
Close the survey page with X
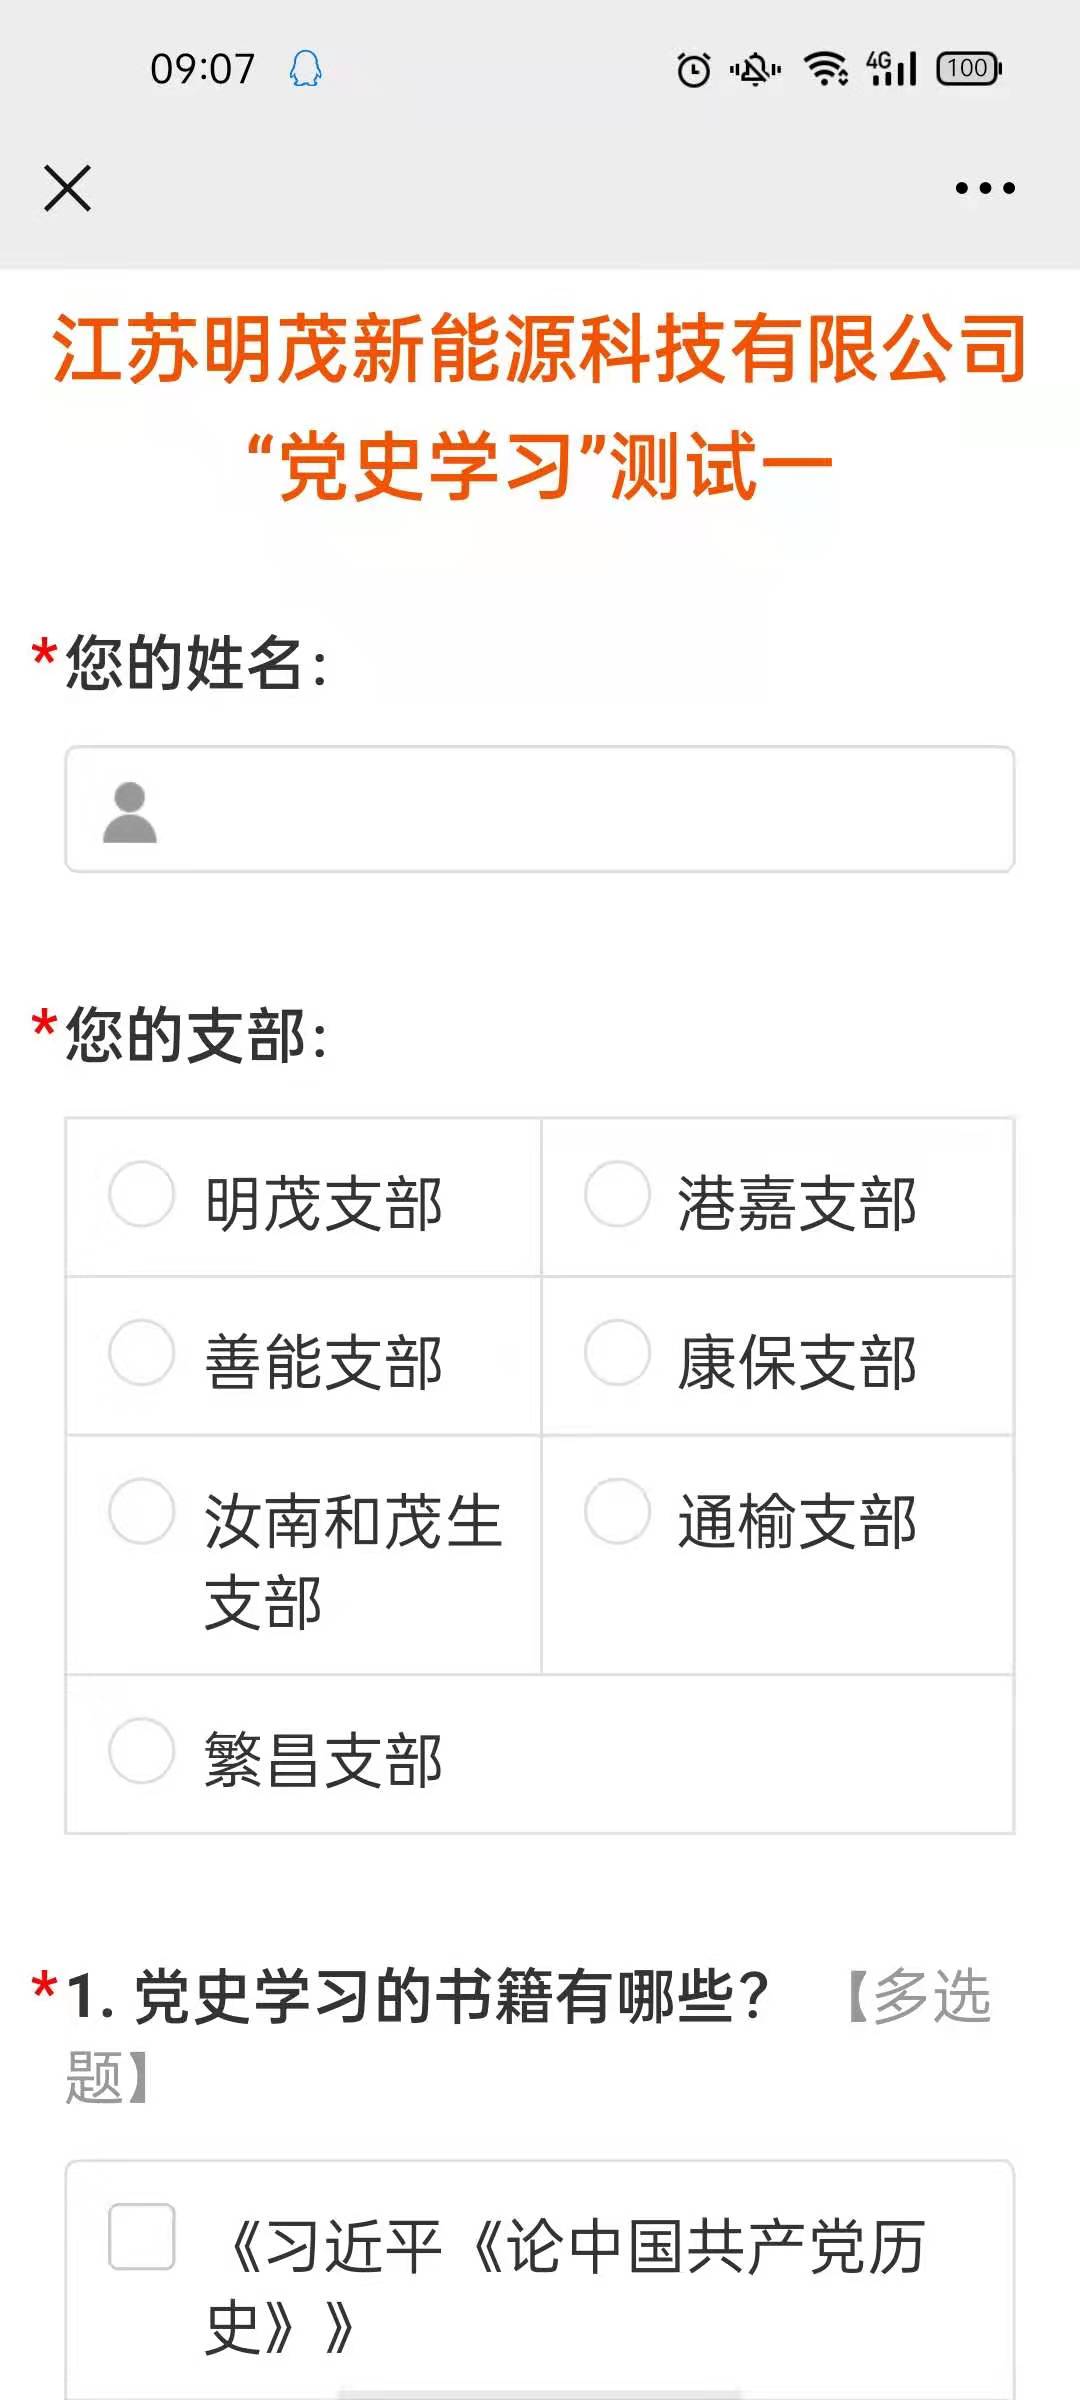(68, 188)
